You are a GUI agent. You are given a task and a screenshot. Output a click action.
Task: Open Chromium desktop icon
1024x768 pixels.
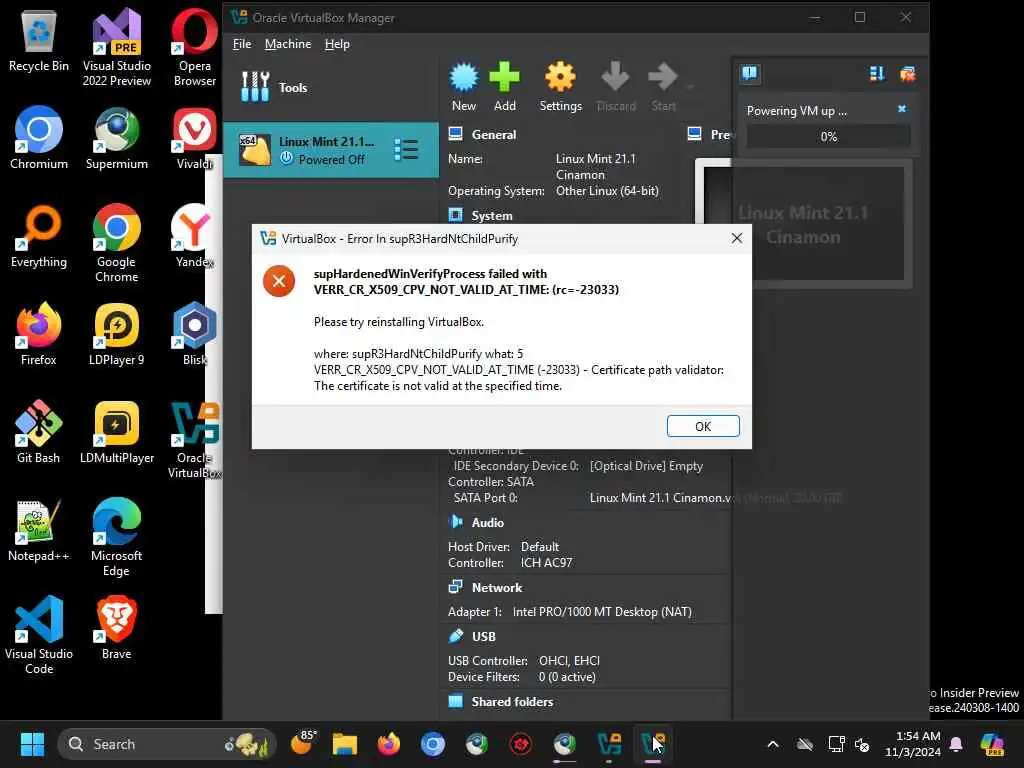(x=39, y=138)
